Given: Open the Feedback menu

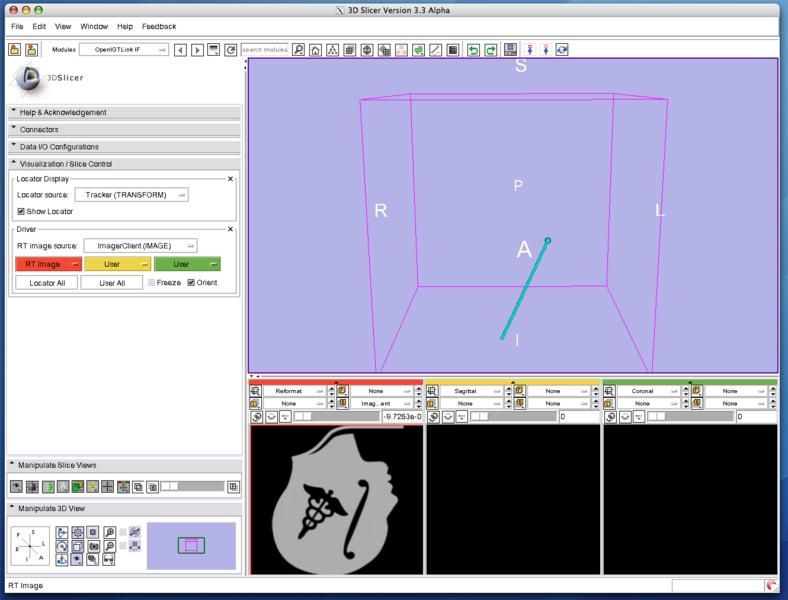Looking at the screenshot, I should coord(159,26).
